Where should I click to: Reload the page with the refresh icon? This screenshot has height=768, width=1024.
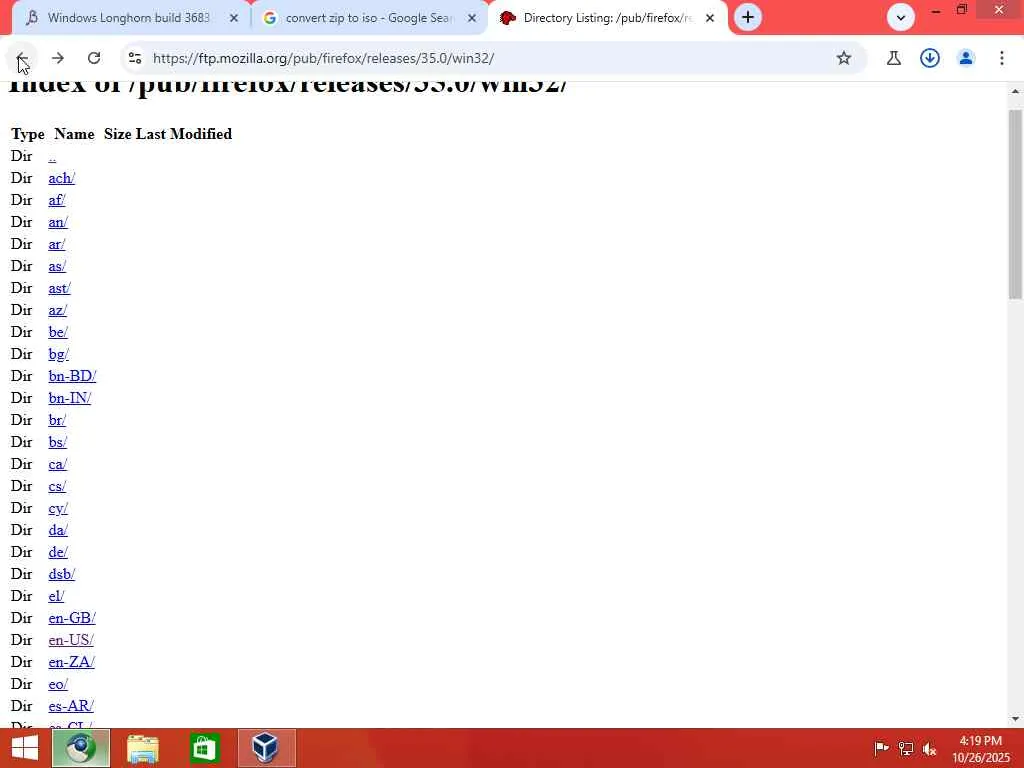(x=94, y=58)
